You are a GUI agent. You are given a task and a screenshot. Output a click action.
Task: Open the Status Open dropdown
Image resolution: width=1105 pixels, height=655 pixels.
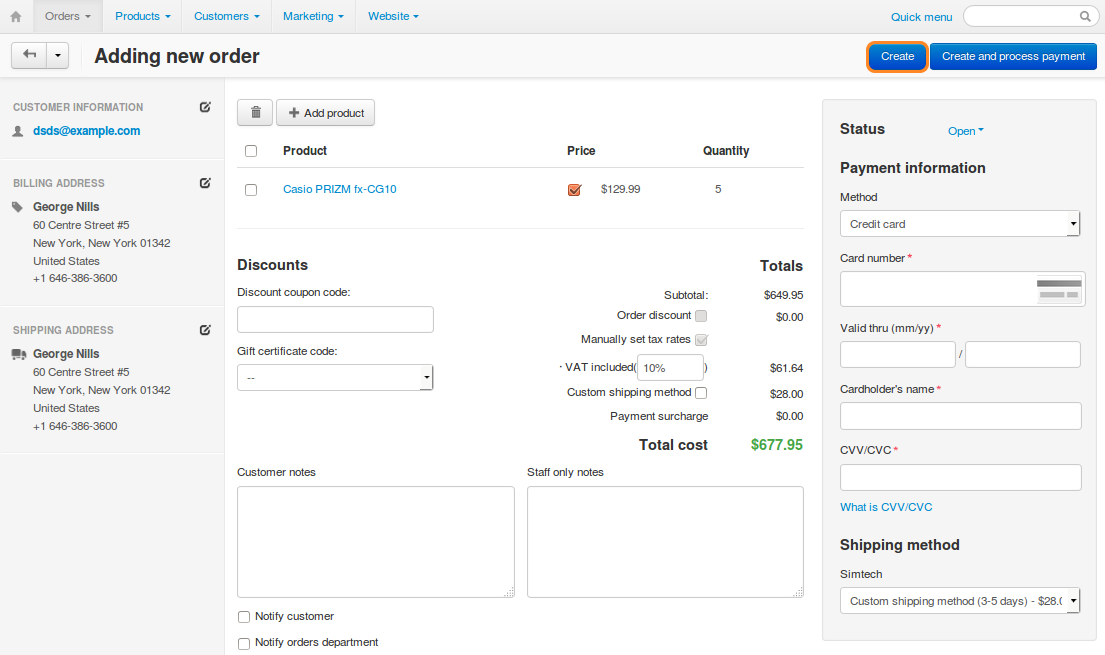(x=965, y=131)
